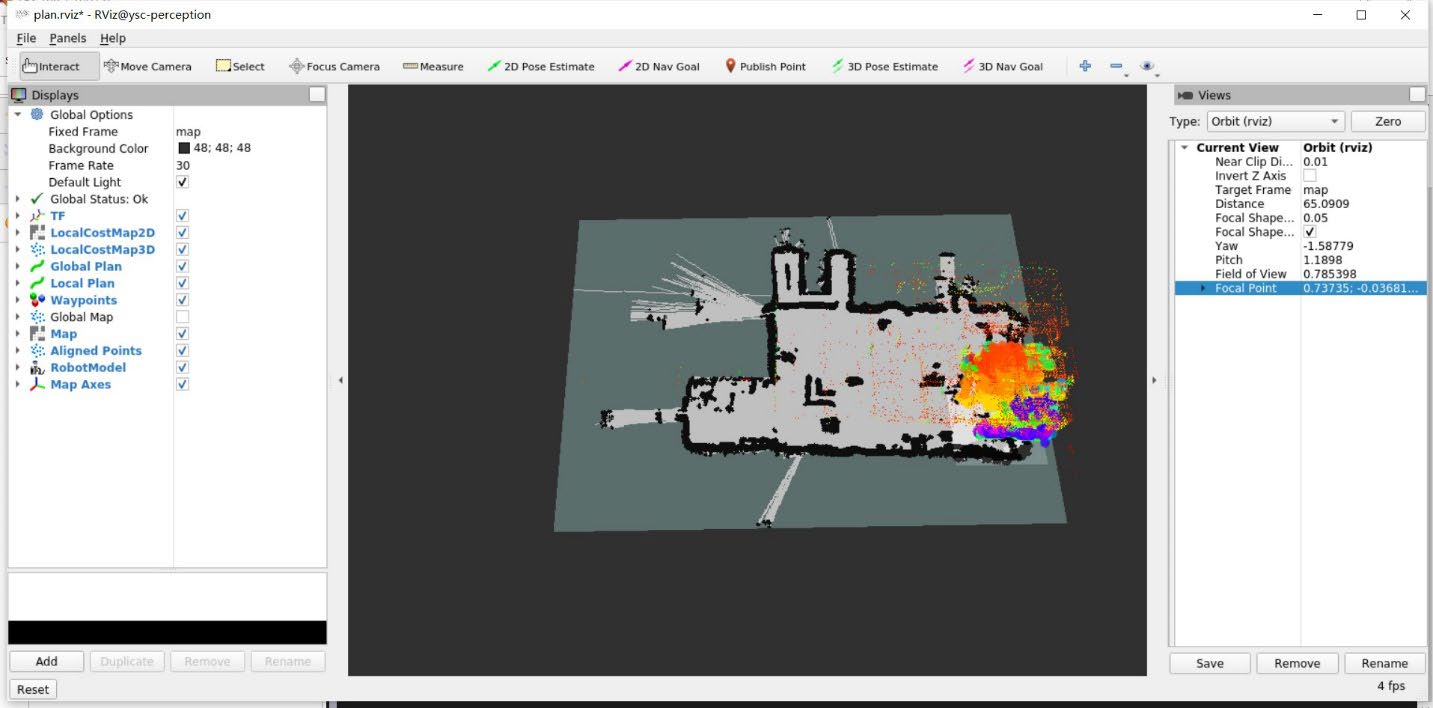Image resolution: width=1433 pixels, height=708 pixels.
Task: Select the 2D Nav Goal tool
Action: tap(659, 66)
